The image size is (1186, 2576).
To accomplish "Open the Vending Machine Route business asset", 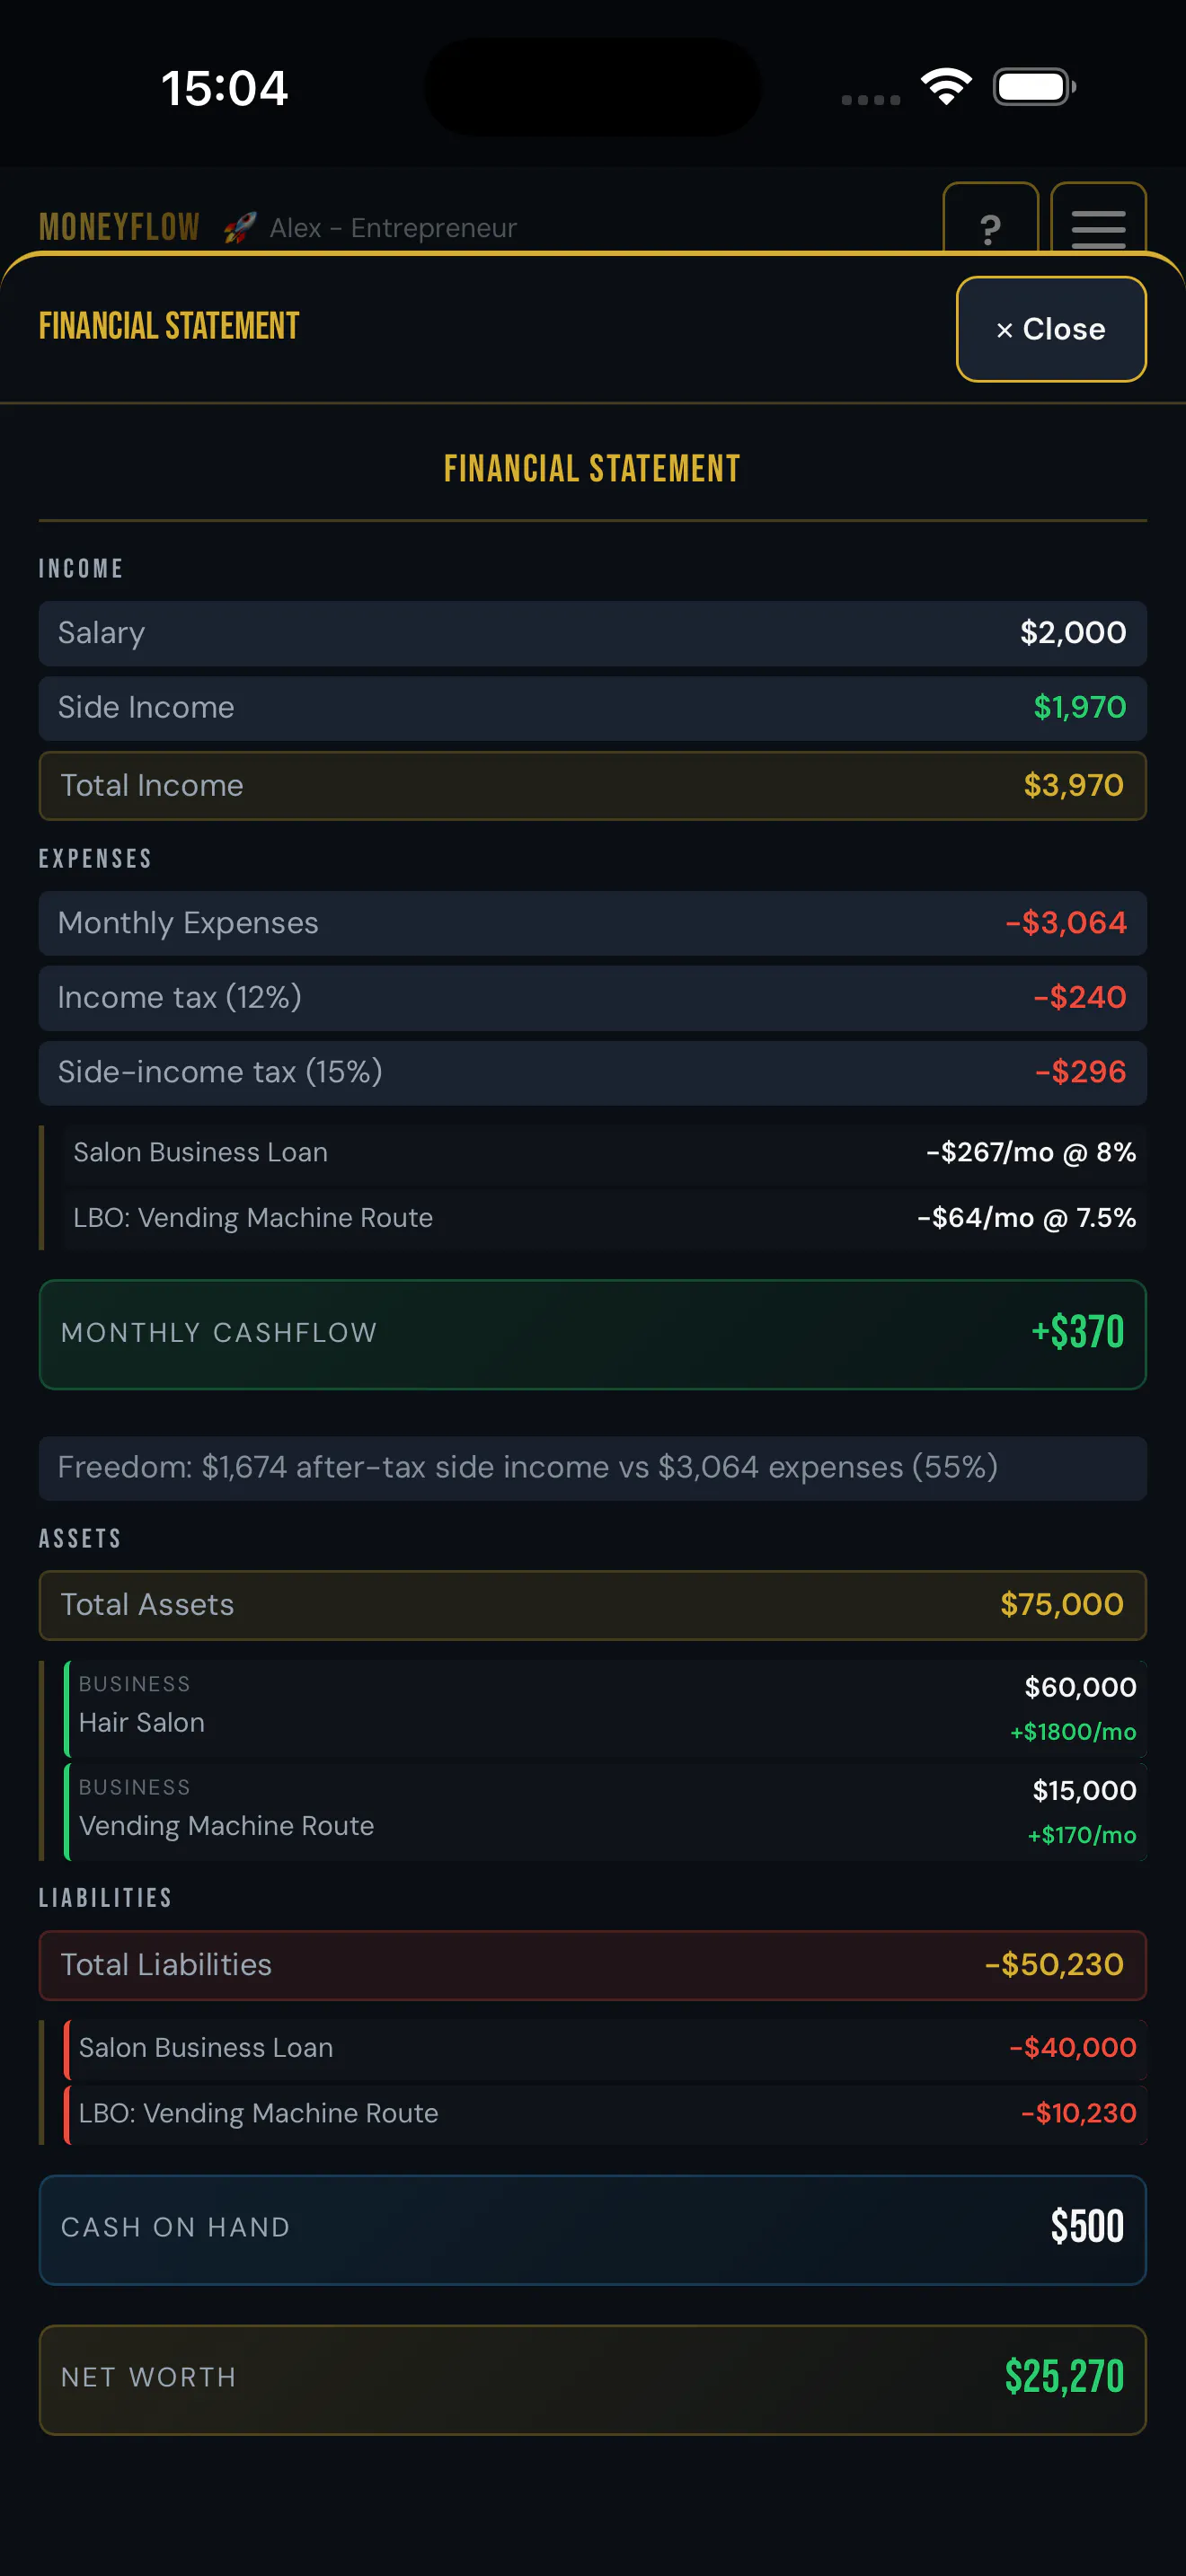I will click(604, 1812).
